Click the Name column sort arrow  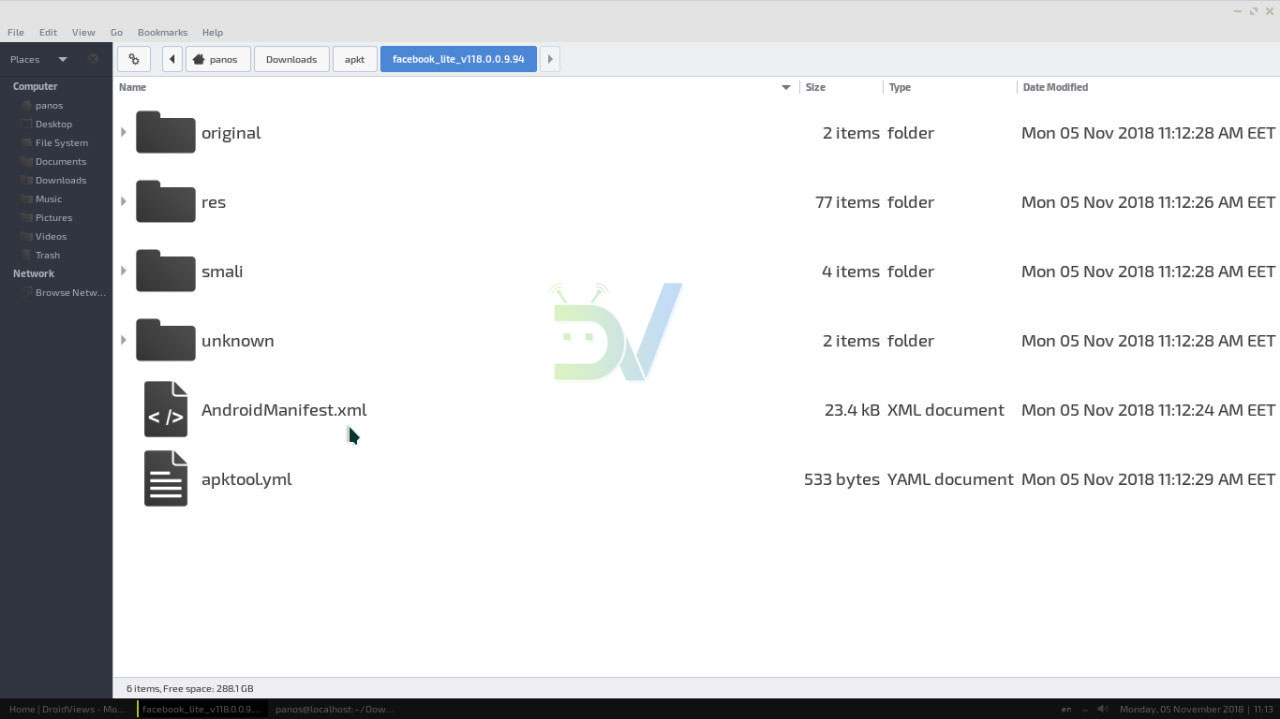(x=786, y=88)
